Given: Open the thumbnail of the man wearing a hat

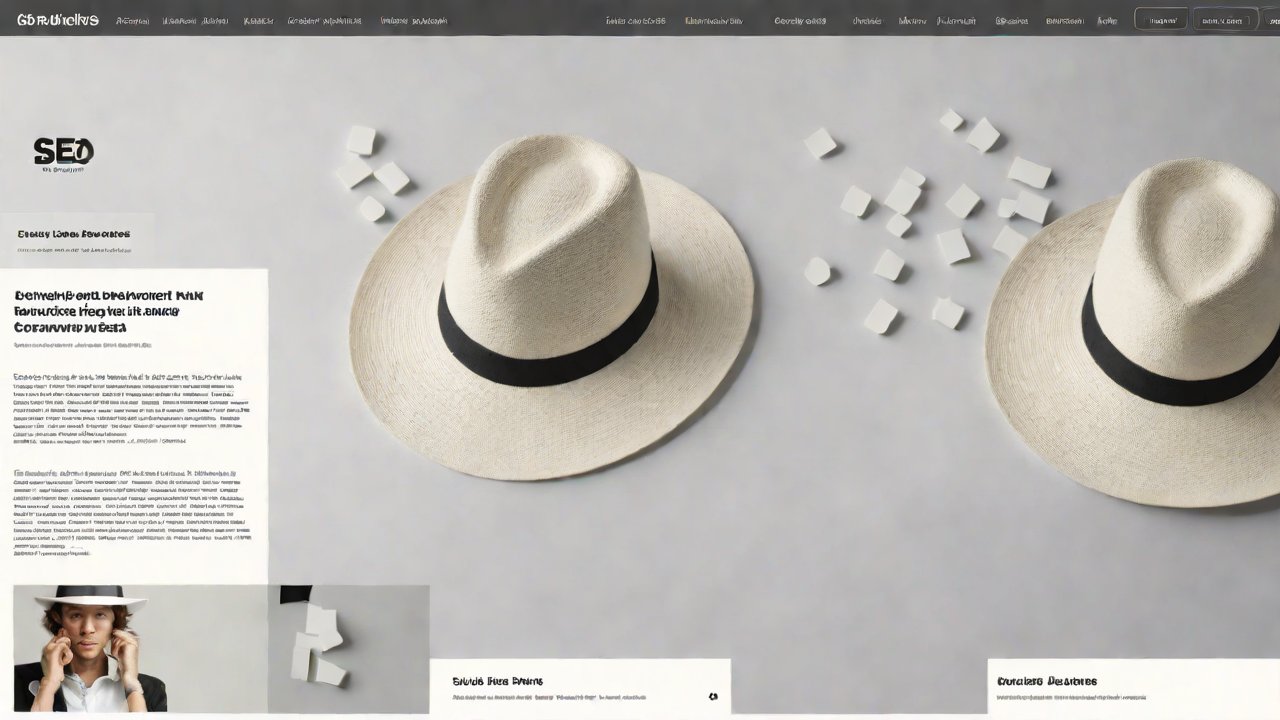Looking at the screenshot, I should 90,648.
